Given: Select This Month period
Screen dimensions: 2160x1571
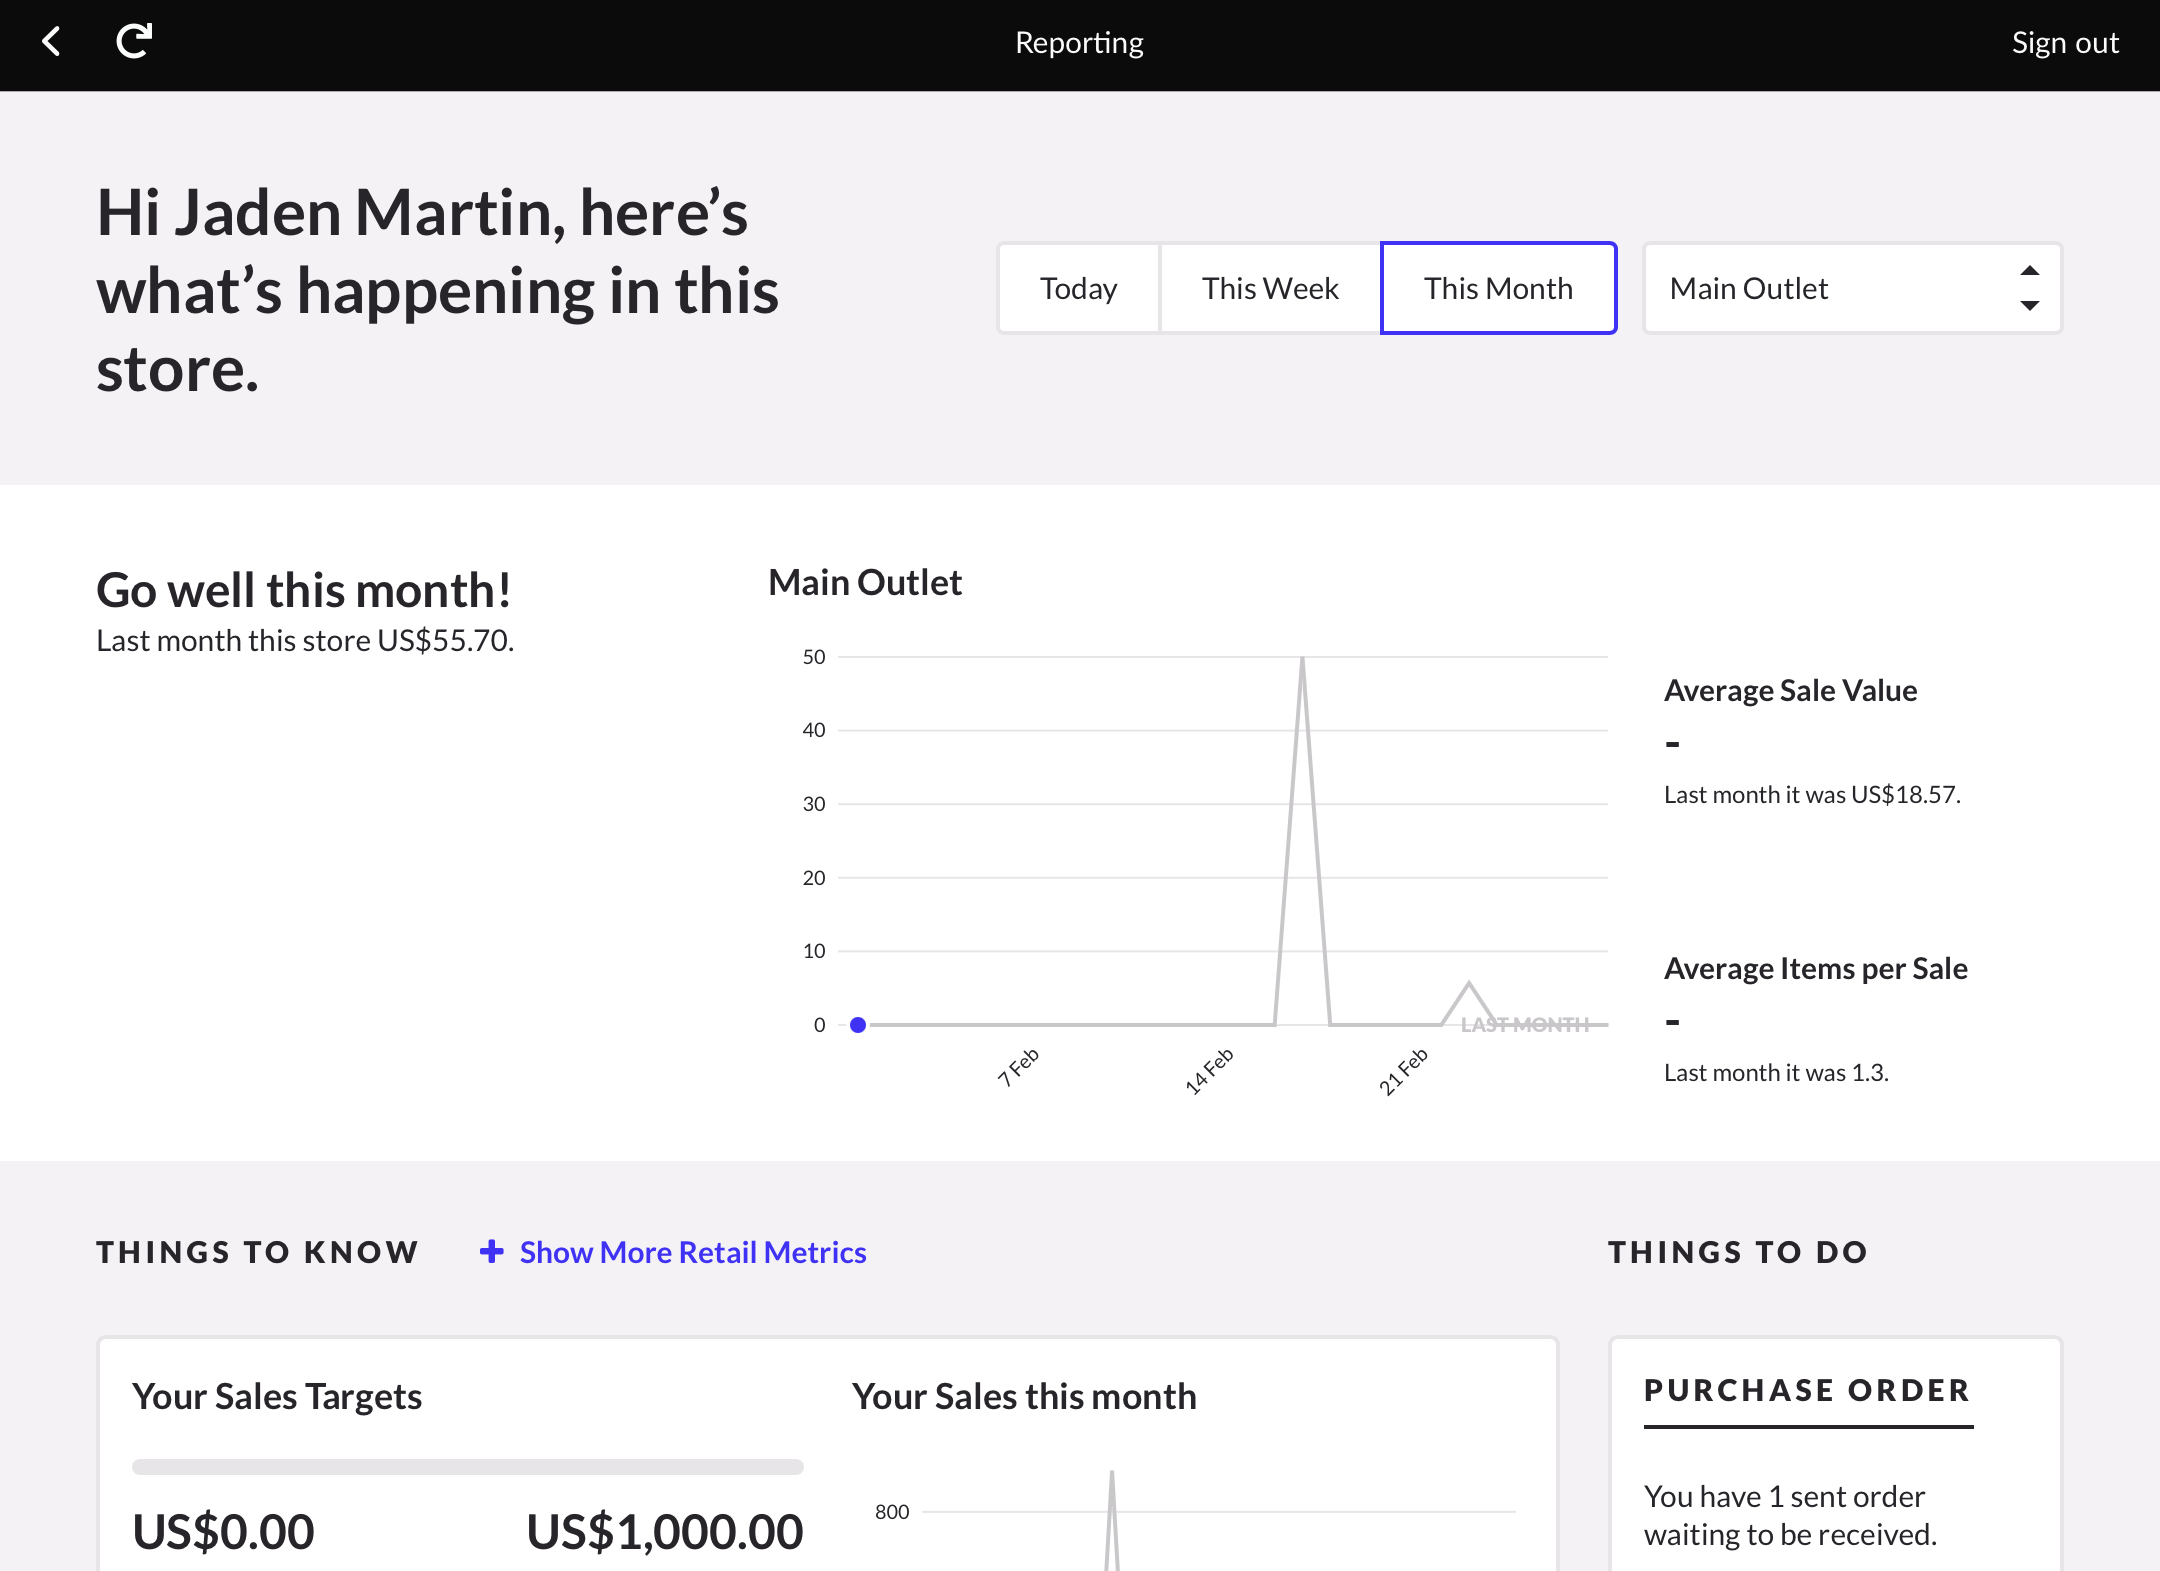Looking at the screenshot, I should pyautogui.click(x=1498, y=288).
